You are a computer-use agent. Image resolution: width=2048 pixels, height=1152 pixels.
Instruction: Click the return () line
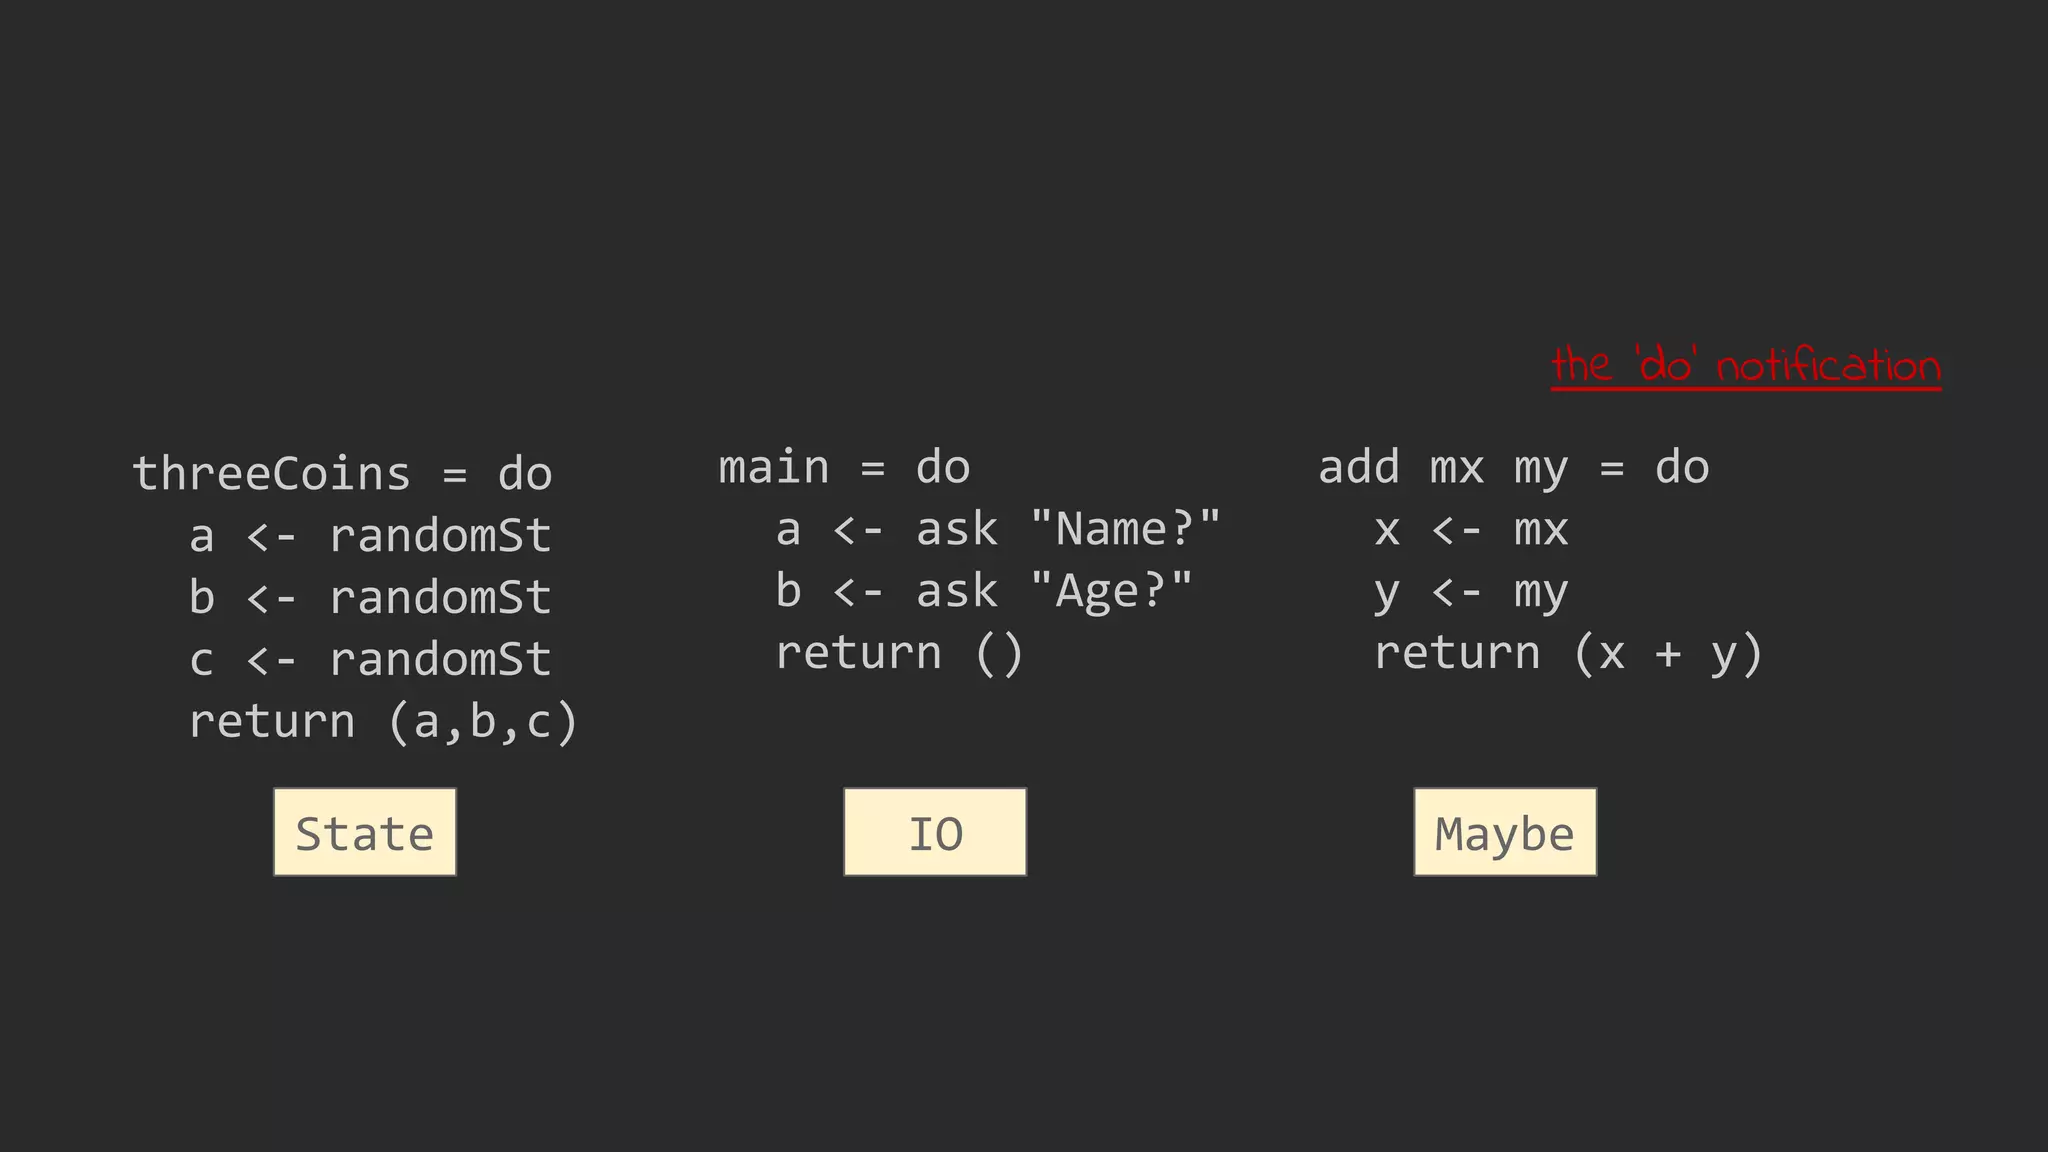coord(900,654)
